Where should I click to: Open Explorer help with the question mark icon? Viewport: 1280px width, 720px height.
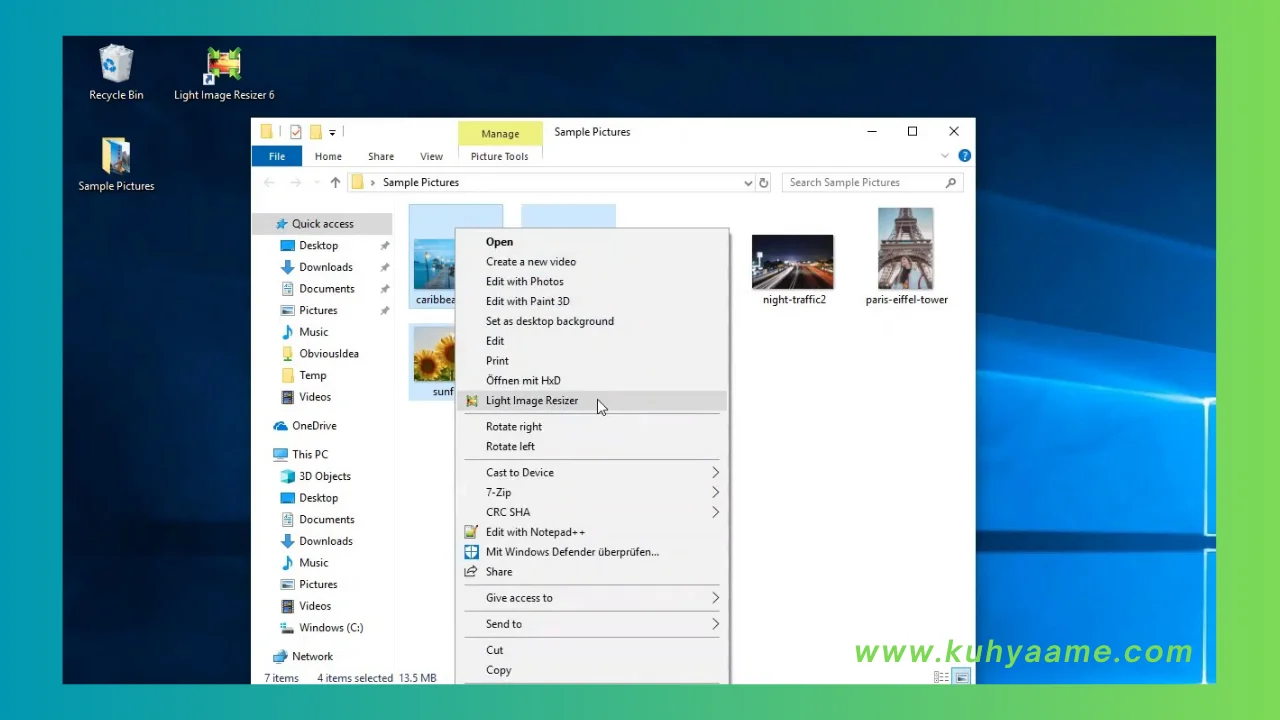tap(965, 156)
